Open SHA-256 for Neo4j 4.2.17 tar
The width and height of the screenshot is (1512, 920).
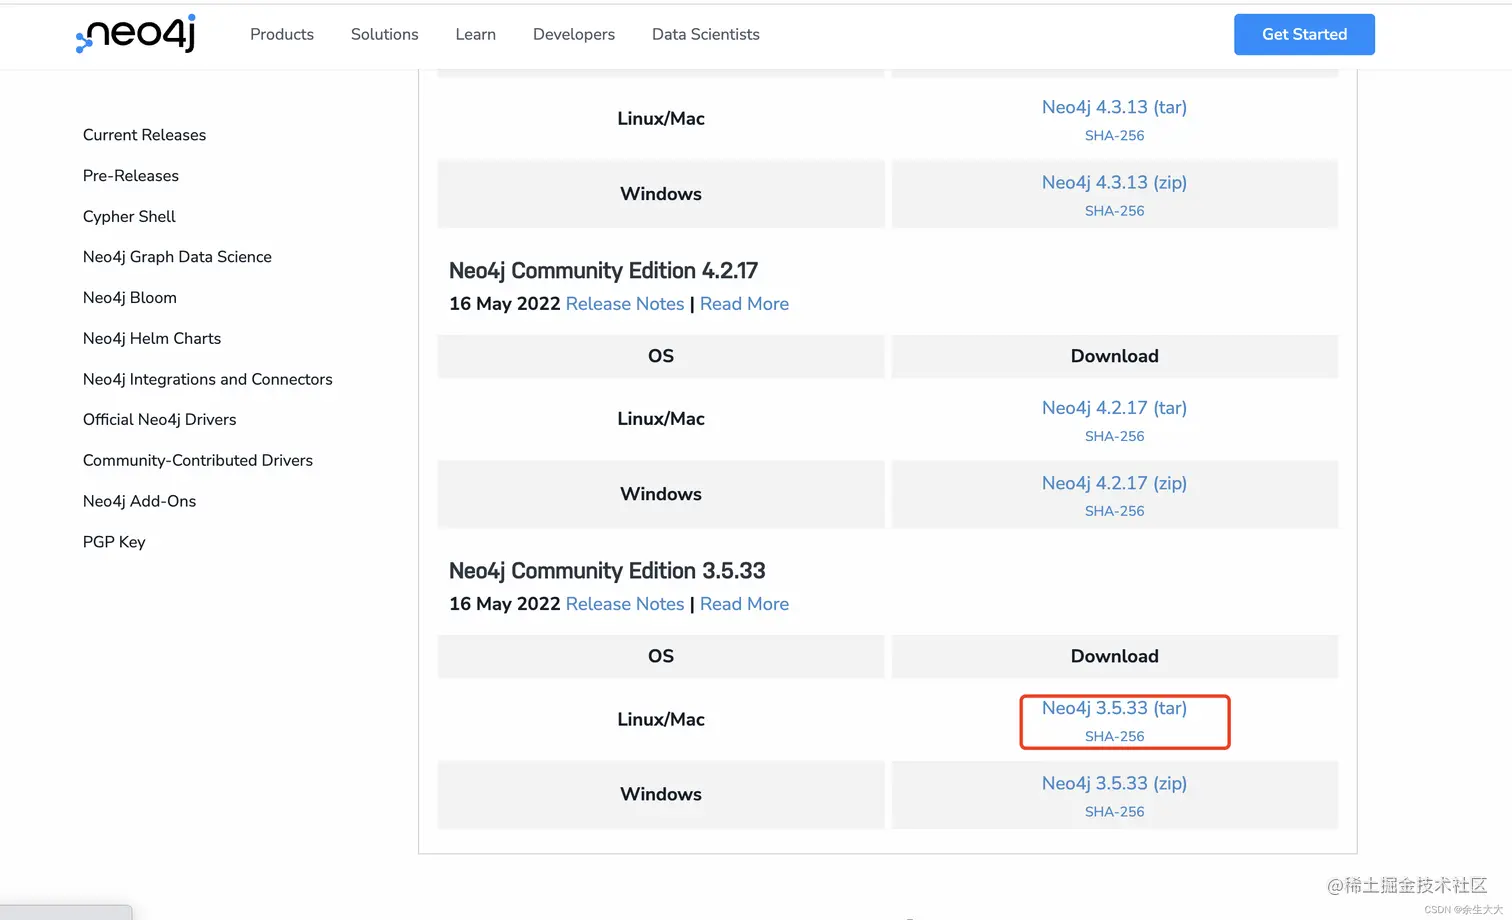1114,436
